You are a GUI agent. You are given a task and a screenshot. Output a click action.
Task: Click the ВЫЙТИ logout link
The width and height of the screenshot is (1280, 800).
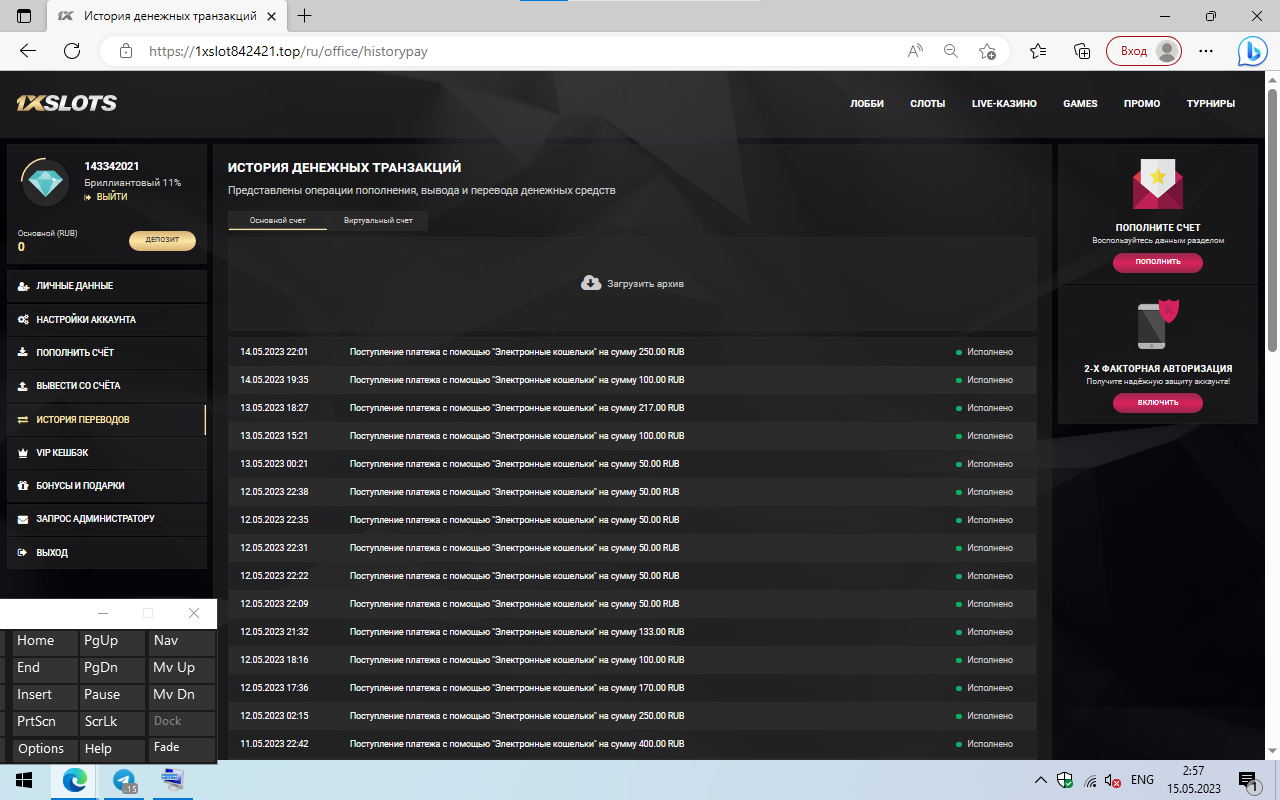pos(106,197)
